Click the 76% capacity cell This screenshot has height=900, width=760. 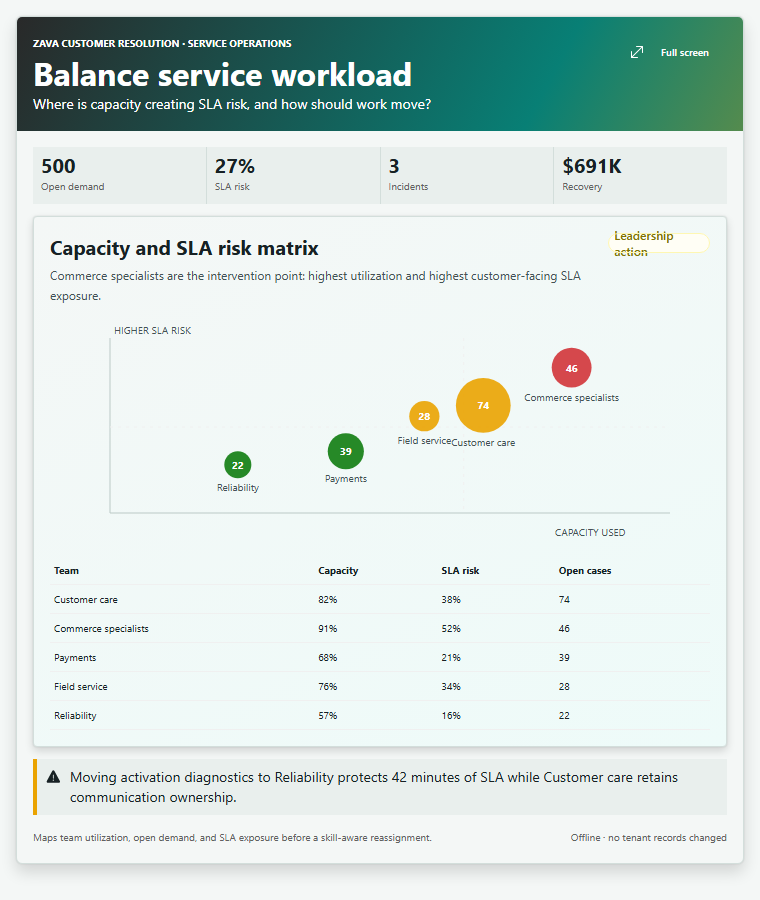tap(328, 686)
